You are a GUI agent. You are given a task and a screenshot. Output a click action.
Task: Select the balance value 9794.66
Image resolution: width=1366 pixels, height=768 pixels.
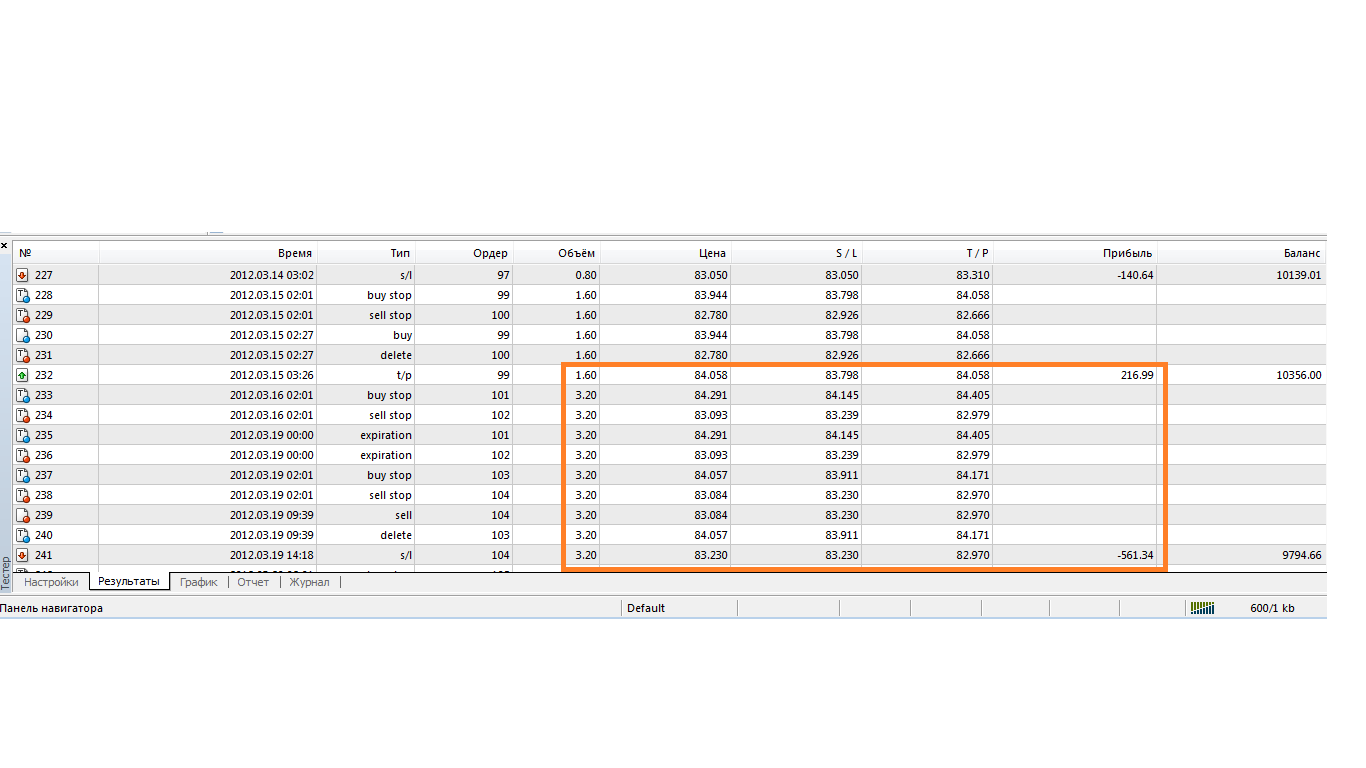coord(1302,555)
